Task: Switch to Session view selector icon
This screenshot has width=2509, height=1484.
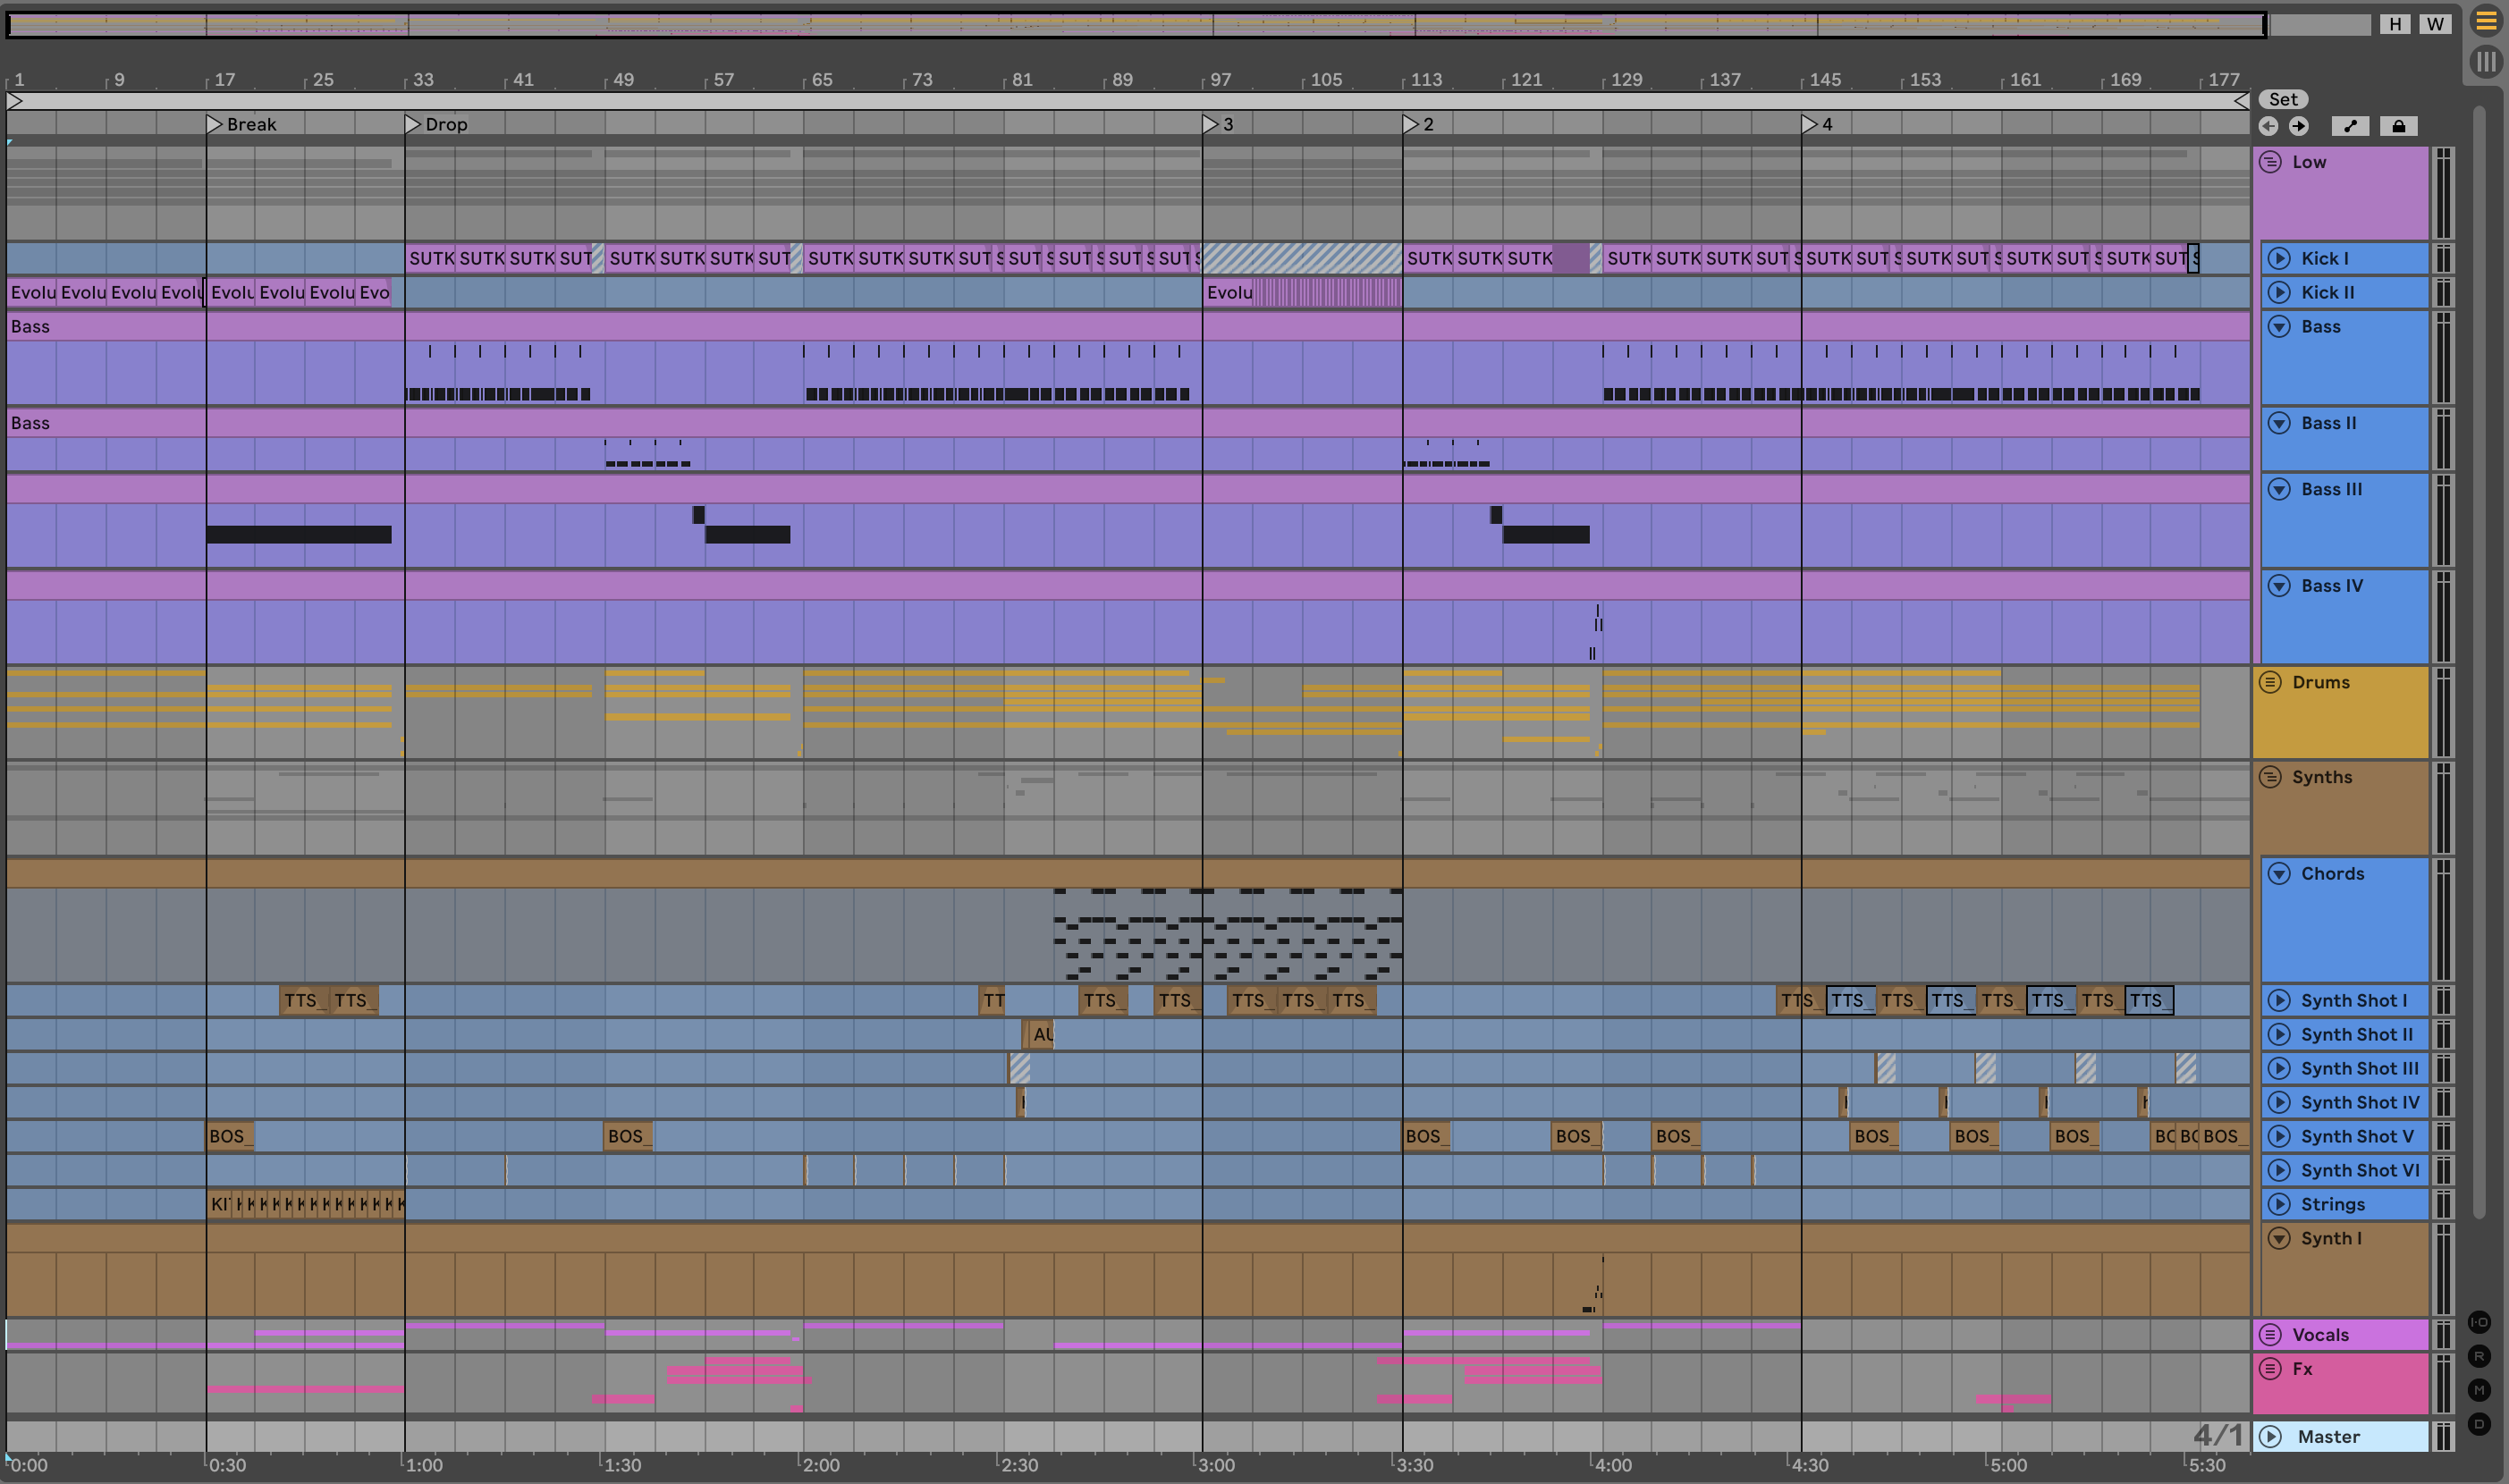Action: tap(2485, 62)
